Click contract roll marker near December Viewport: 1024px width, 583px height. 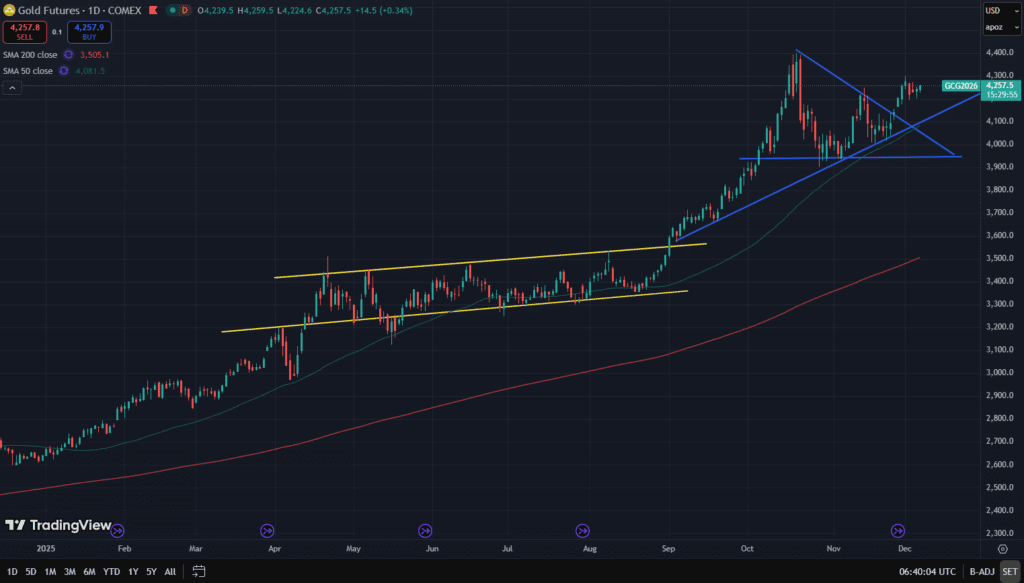[897, 530]
